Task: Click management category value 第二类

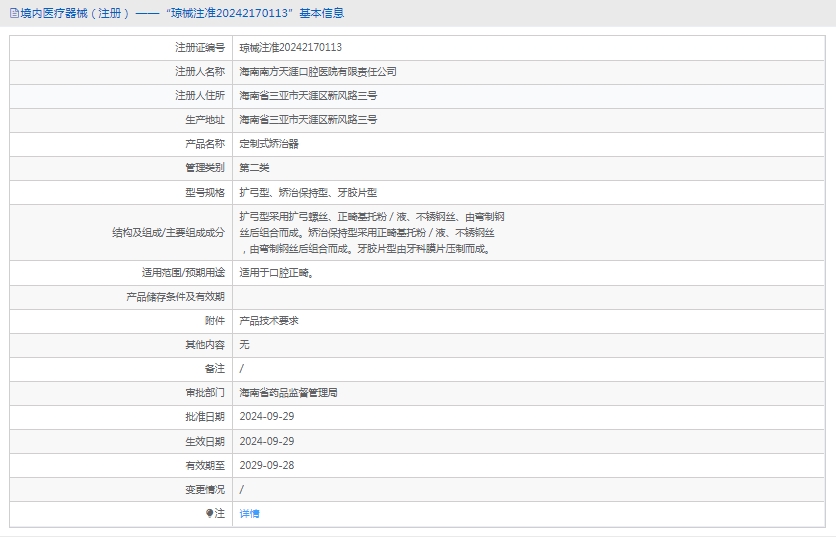Action: tap(254, 168)
